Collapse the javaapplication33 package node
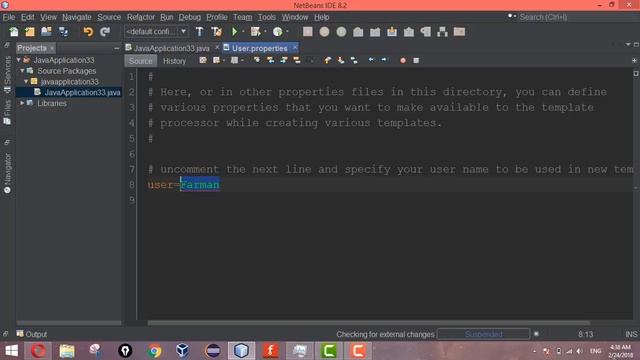 click(x=27, y=82)
